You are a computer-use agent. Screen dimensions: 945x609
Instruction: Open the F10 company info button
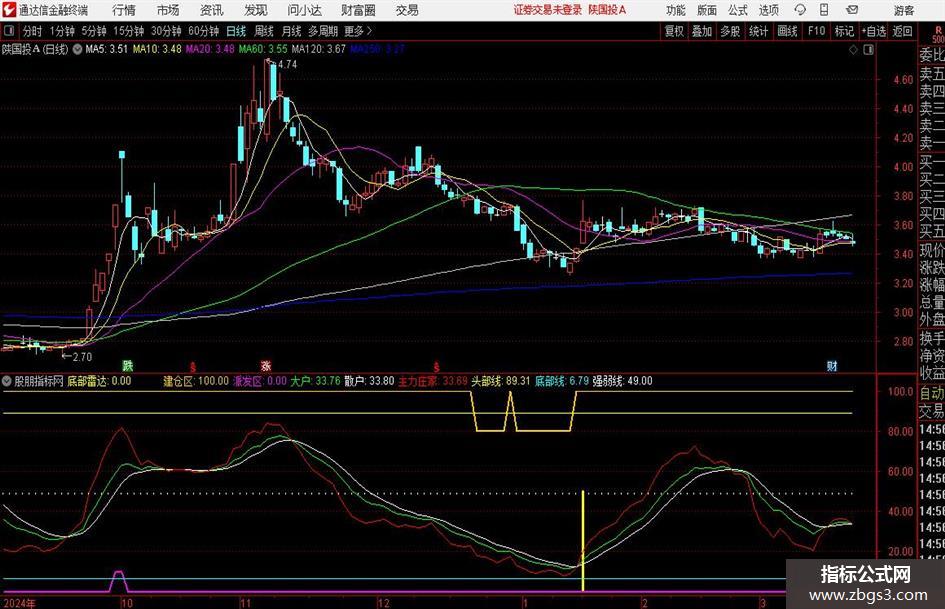click(x=817, y=31)
